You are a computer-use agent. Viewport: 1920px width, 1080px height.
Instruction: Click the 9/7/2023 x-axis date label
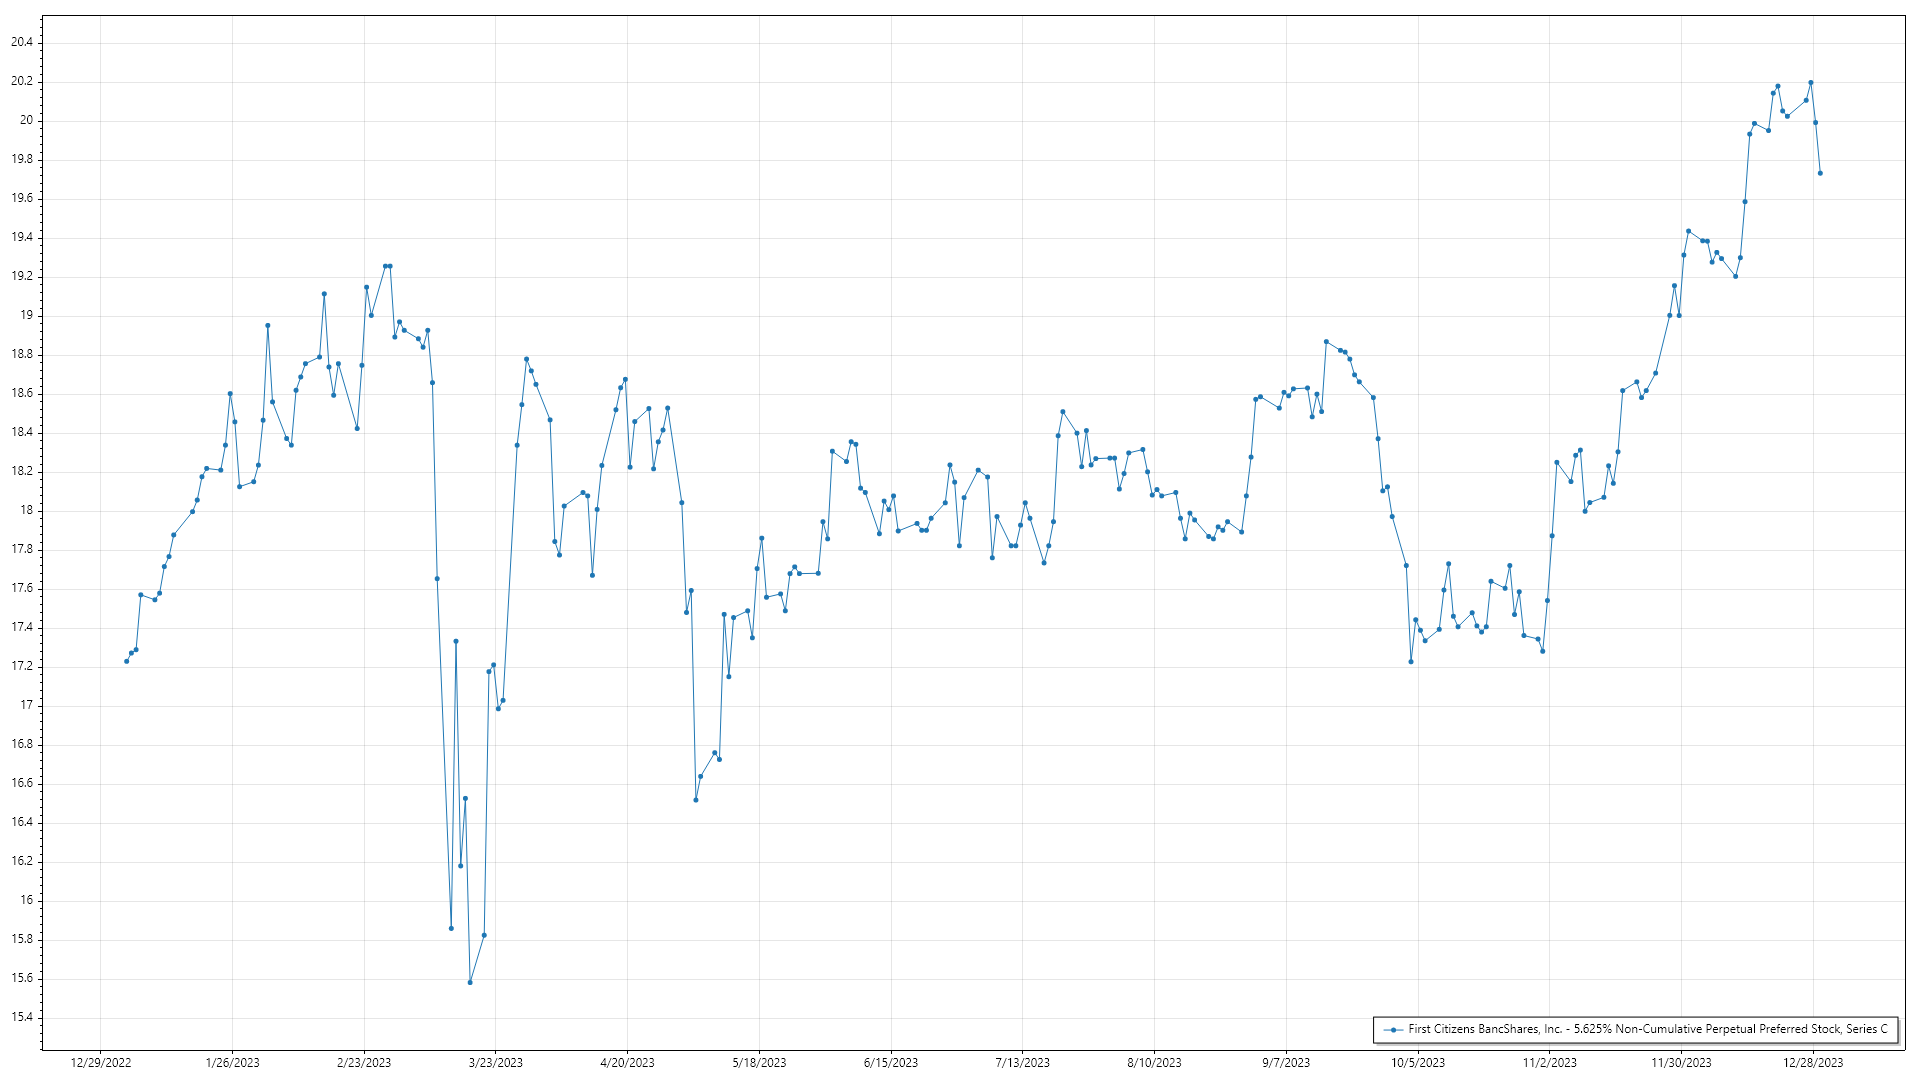[x=1286, y=1063]
